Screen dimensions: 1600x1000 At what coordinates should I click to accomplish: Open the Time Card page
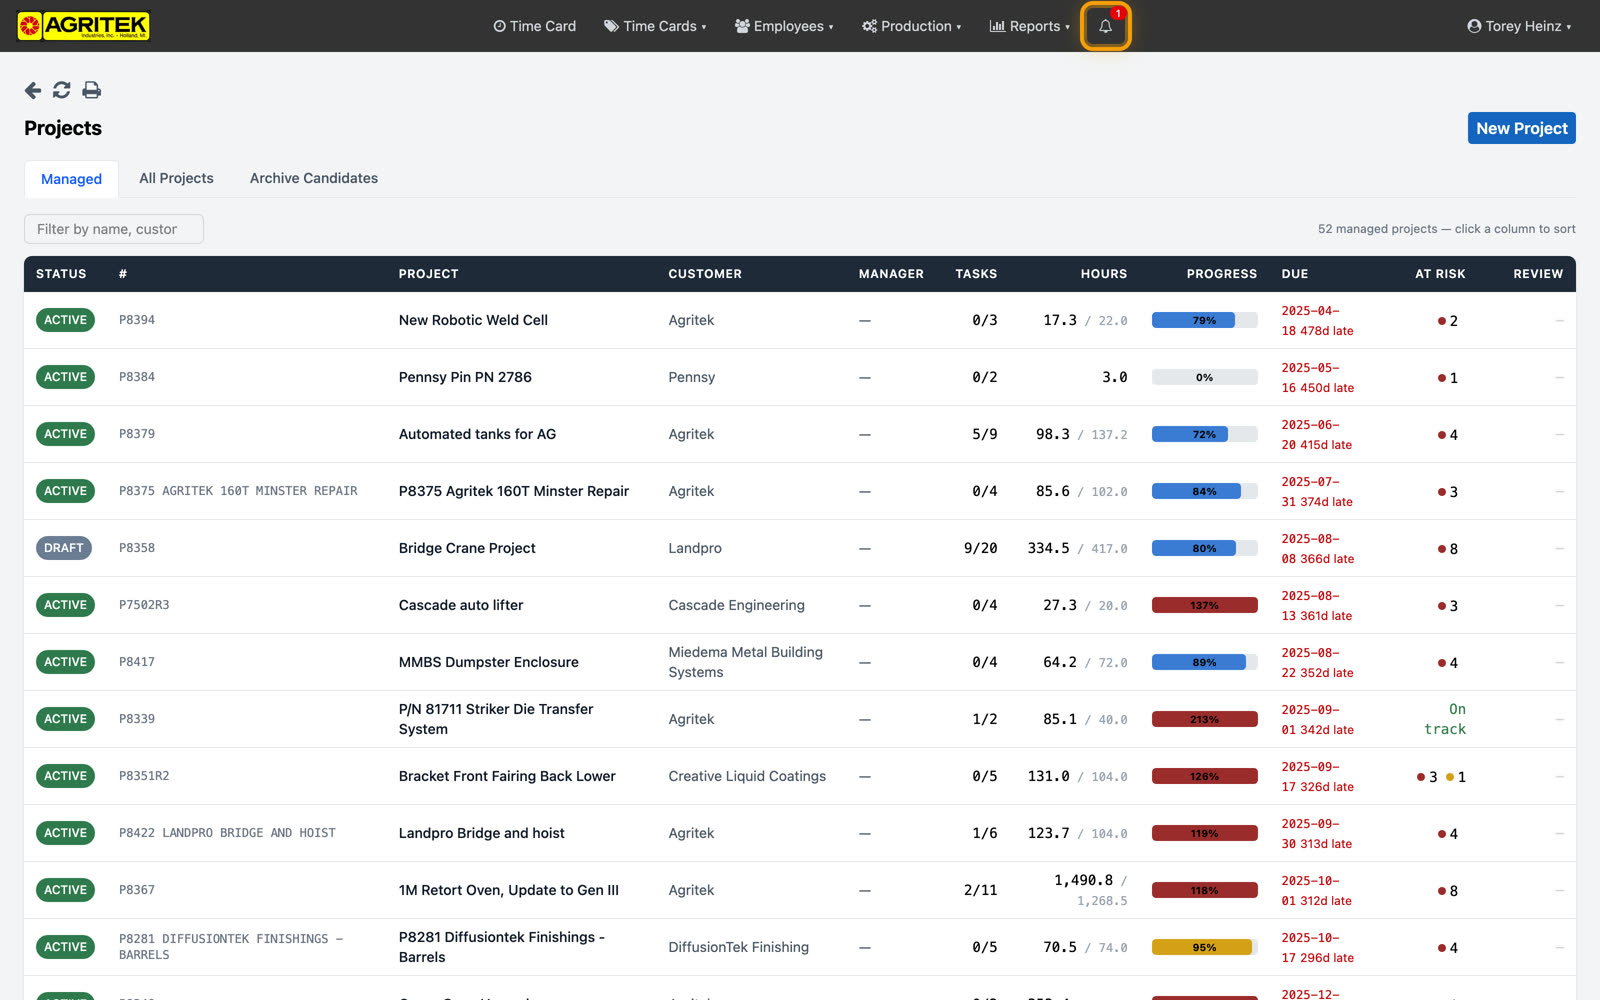tap(534, 26)
